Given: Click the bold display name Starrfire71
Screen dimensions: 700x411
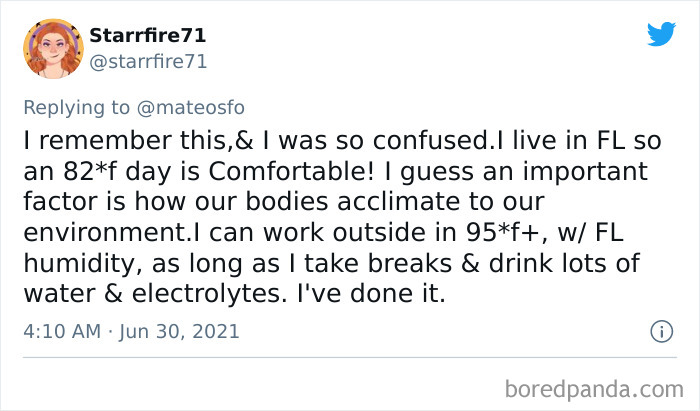Looking at the screenshot, I should click(147, 36).
